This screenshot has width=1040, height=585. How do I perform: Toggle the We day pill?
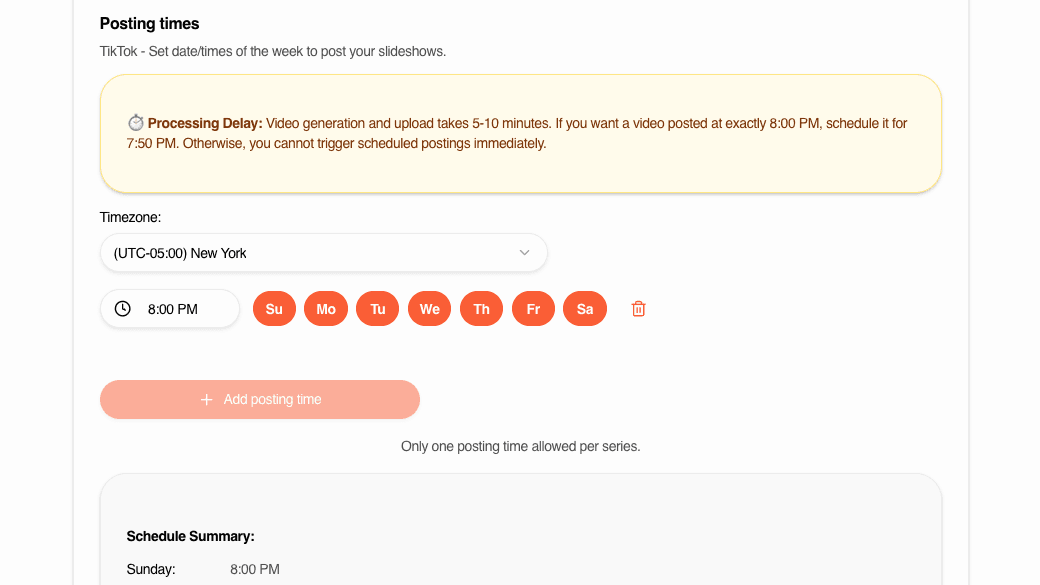[x=430, y=308]
